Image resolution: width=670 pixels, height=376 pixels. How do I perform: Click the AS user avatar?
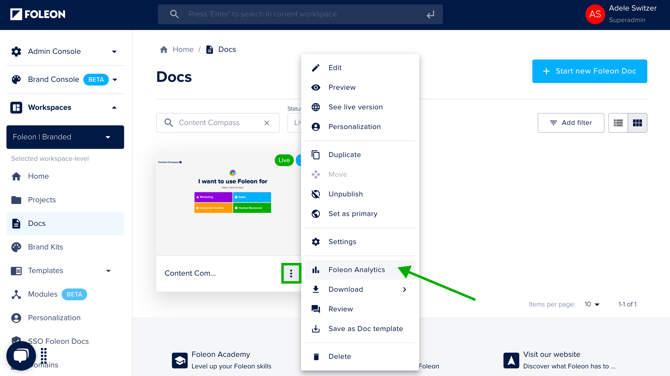tap(595, 14)
